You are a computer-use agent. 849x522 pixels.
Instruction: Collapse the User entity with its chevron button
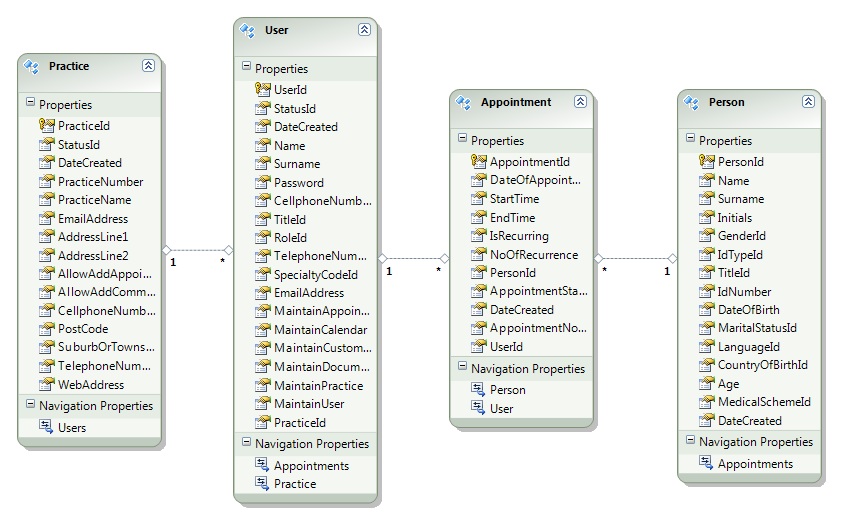point(364,29)
